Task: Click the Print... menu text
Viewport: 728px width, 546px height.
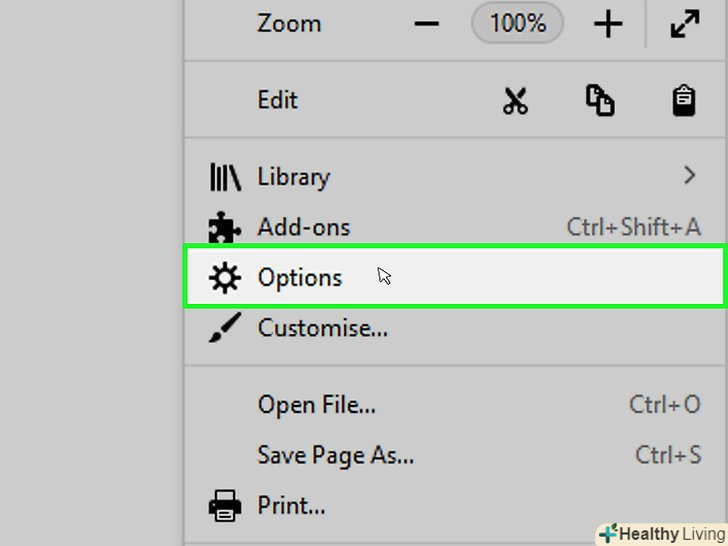Action: (x=292, y=505)
